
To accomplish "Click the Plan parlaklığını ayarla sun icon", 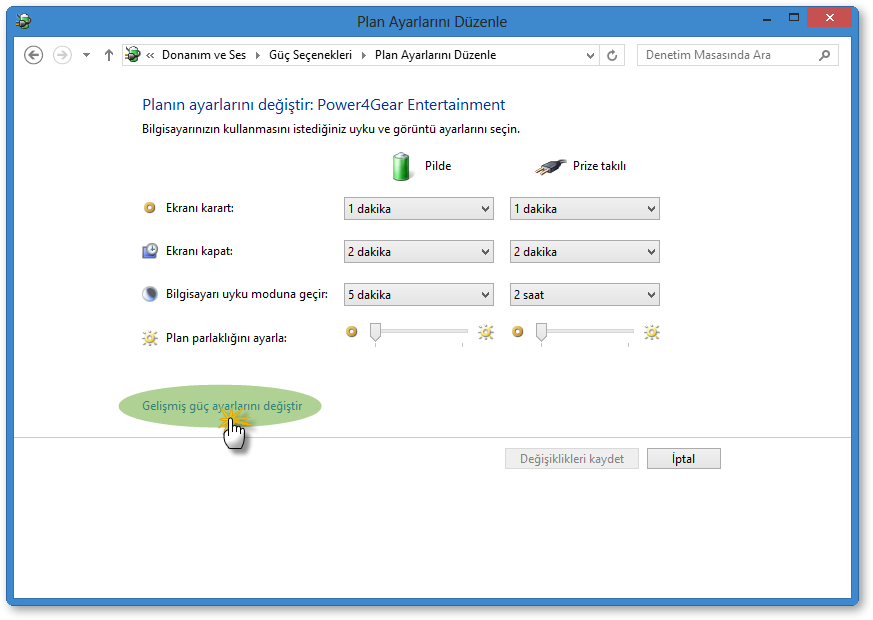I will coord(150,338).
